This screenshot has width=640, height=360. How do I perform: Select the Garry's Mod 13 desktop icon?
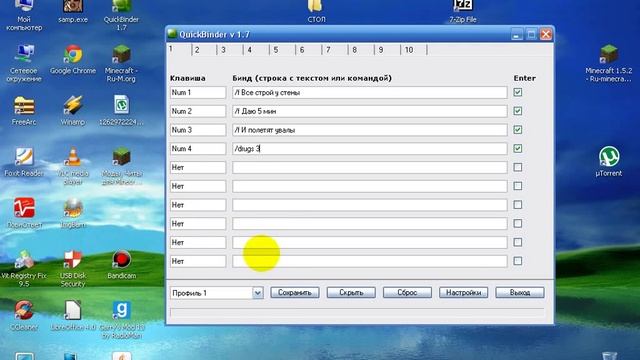click(121, 320)
